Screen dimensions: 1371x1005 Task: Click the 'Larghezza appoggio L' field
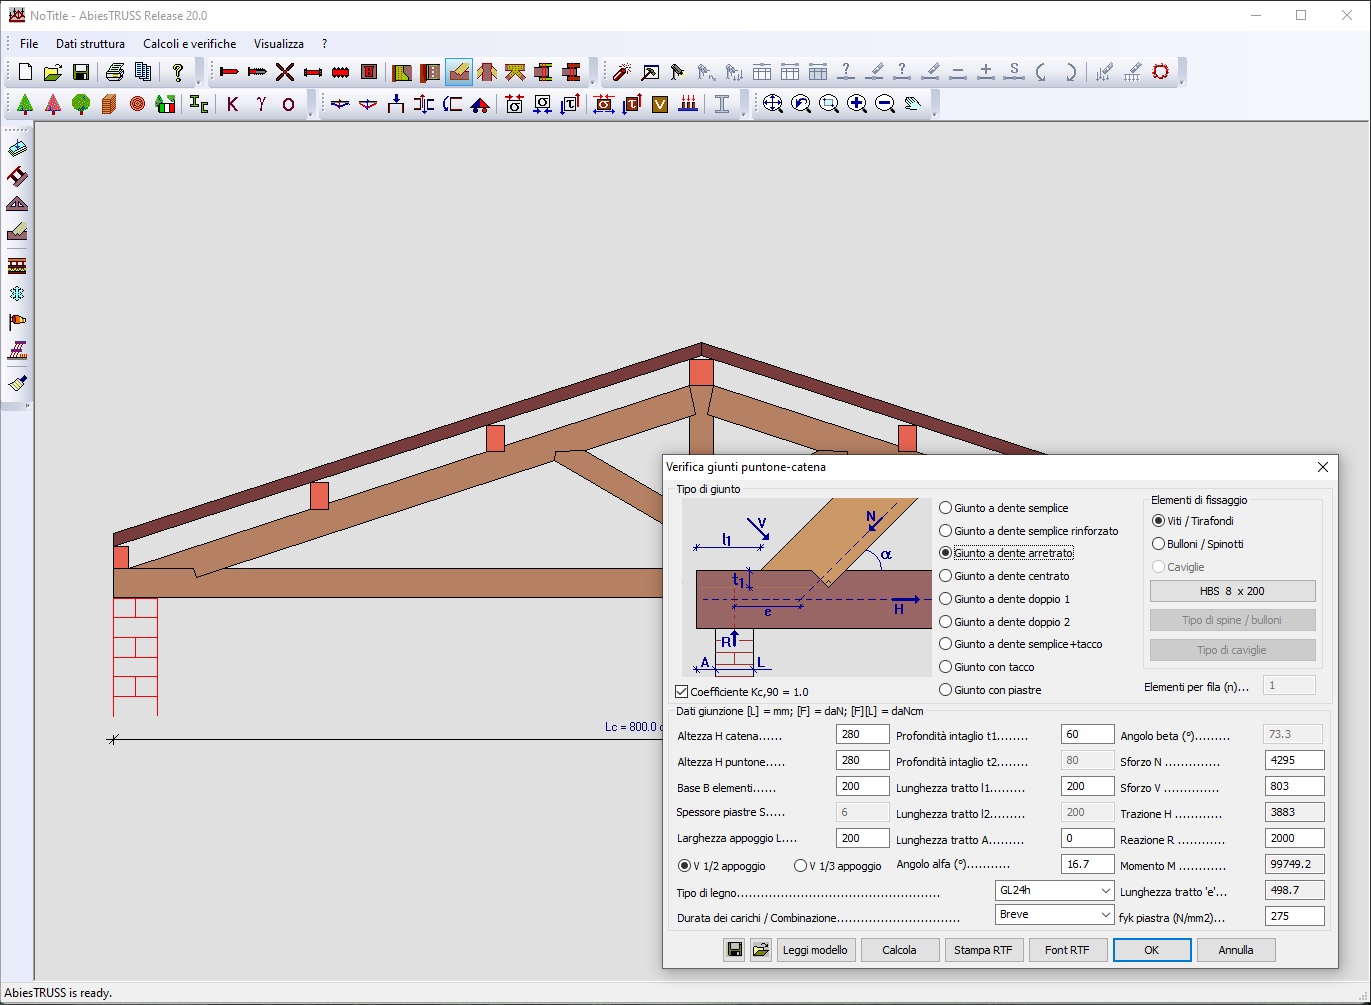(862, 838)
